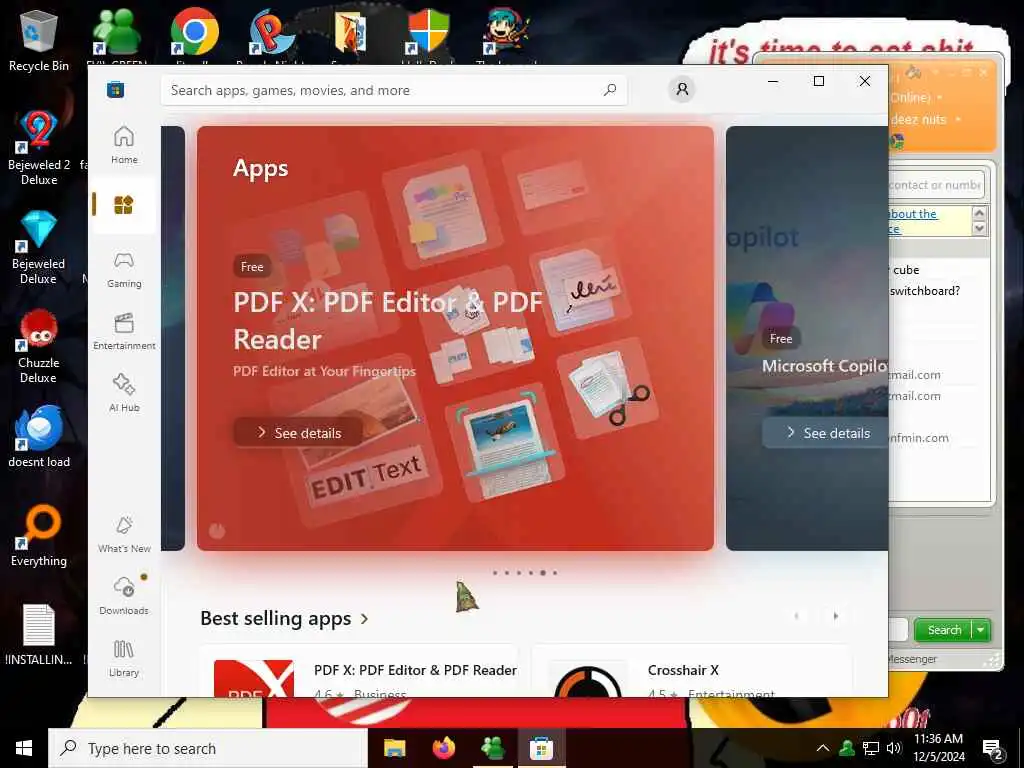Select Bejeweled Deluxe desktop icon
Image resolution: width=1024 pixels, height=768 pixels.
tap(39, 247)
